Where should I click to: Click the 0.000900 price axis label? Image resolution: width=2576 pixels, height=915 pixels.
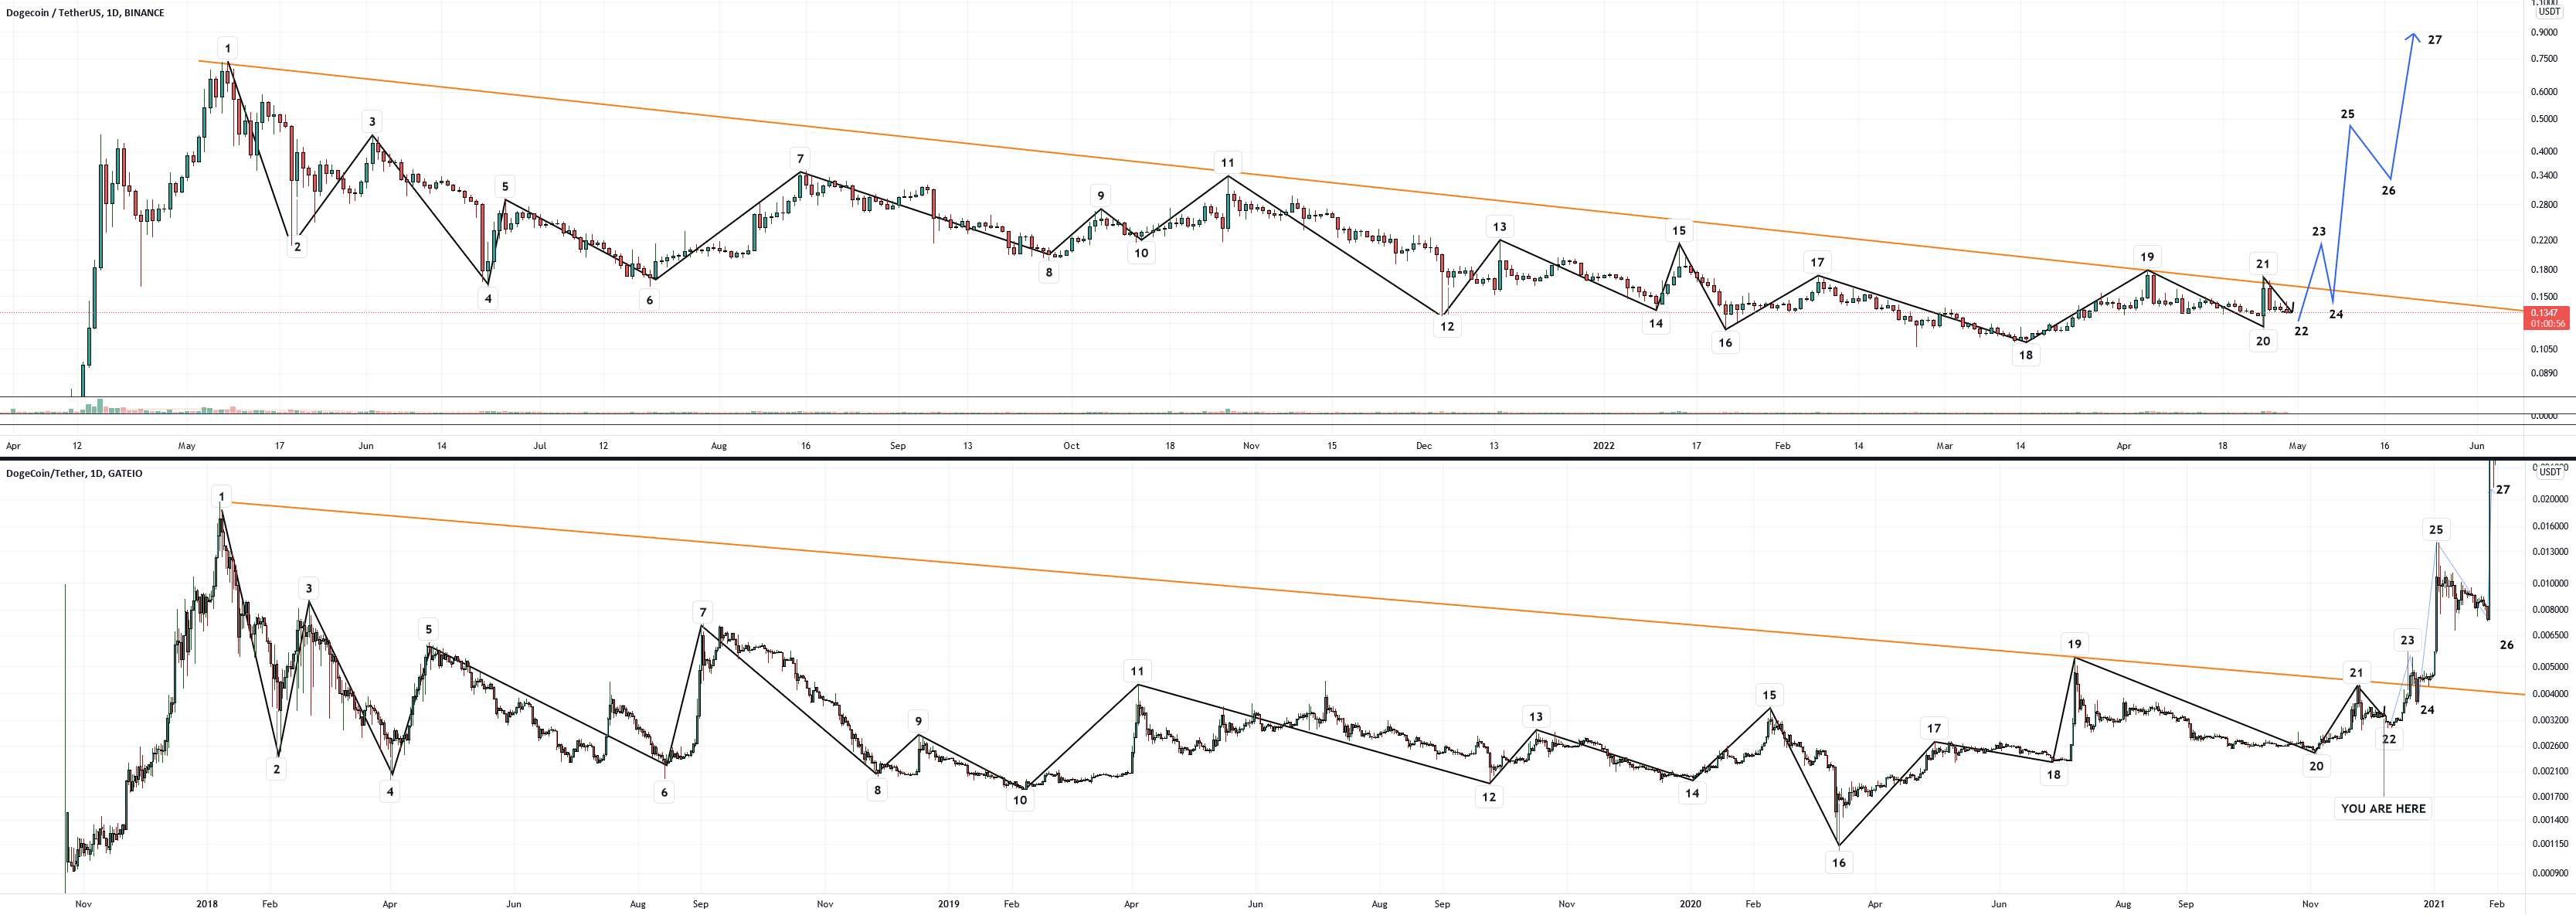2549,873
